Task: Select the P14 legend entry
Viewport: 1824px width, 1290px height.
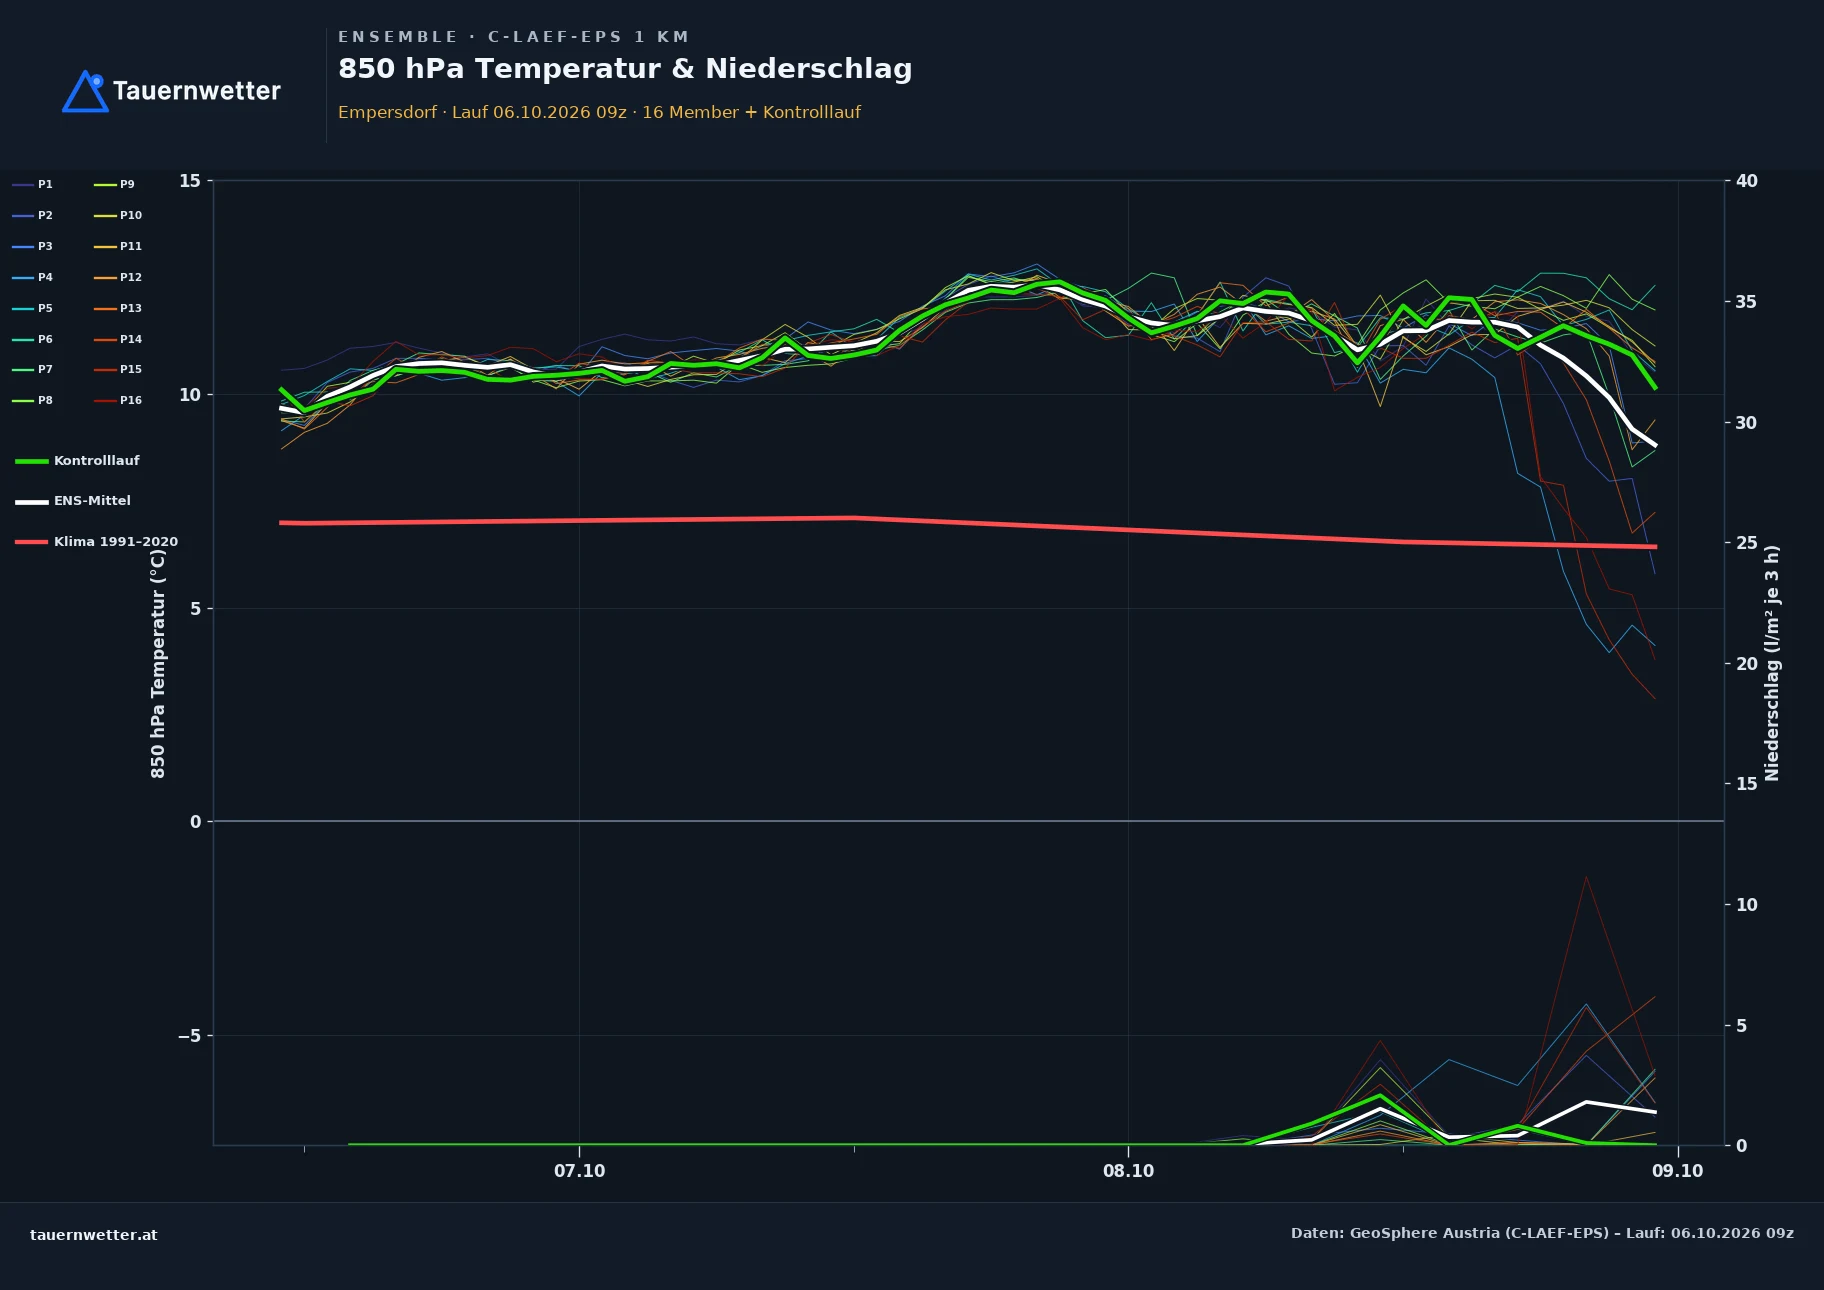Action: [x=118, y=339]
